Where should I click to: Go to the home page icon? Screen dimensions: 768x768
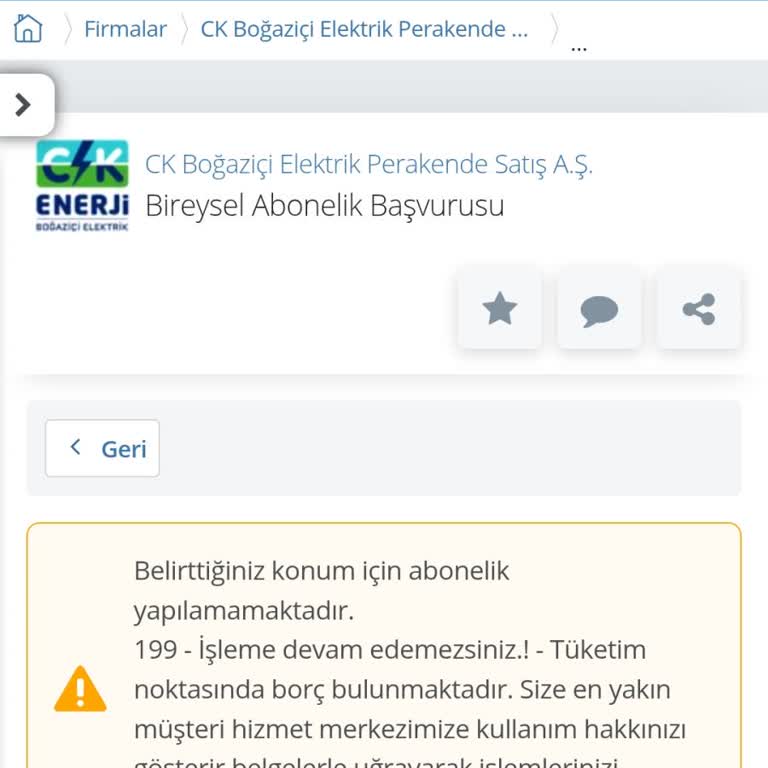[28, 28]
